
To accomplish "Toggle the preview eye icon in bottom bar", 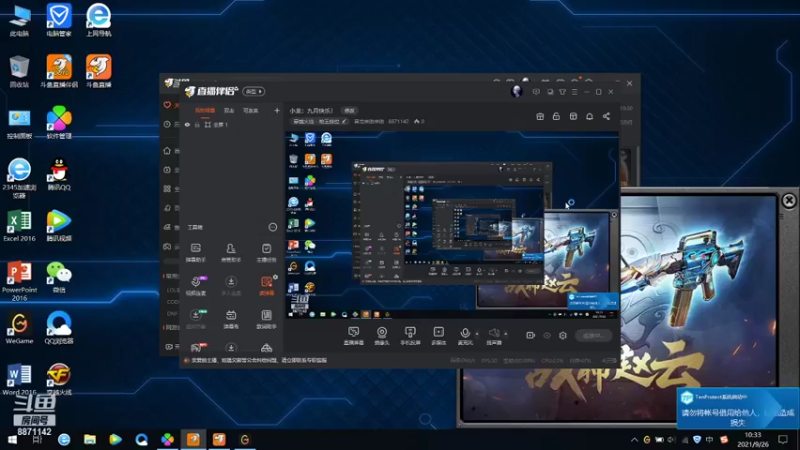I will click(x=547, y=335).
